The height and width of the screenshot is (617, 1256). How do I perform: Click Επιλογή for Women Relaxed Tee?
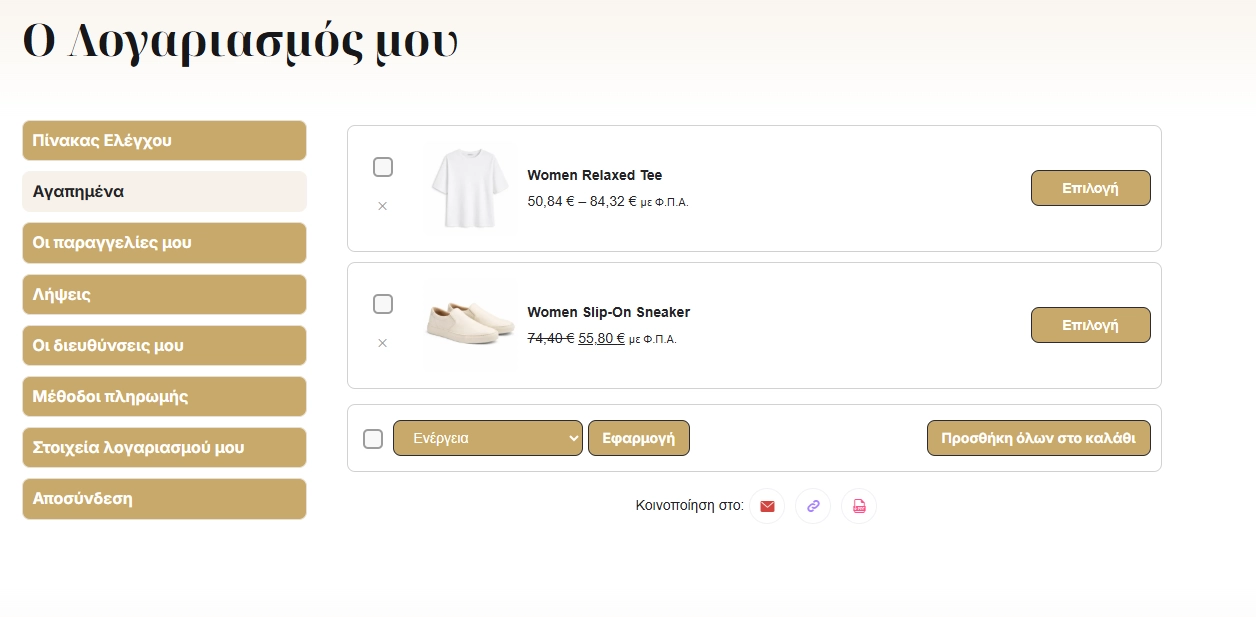tap(1090, 188)
